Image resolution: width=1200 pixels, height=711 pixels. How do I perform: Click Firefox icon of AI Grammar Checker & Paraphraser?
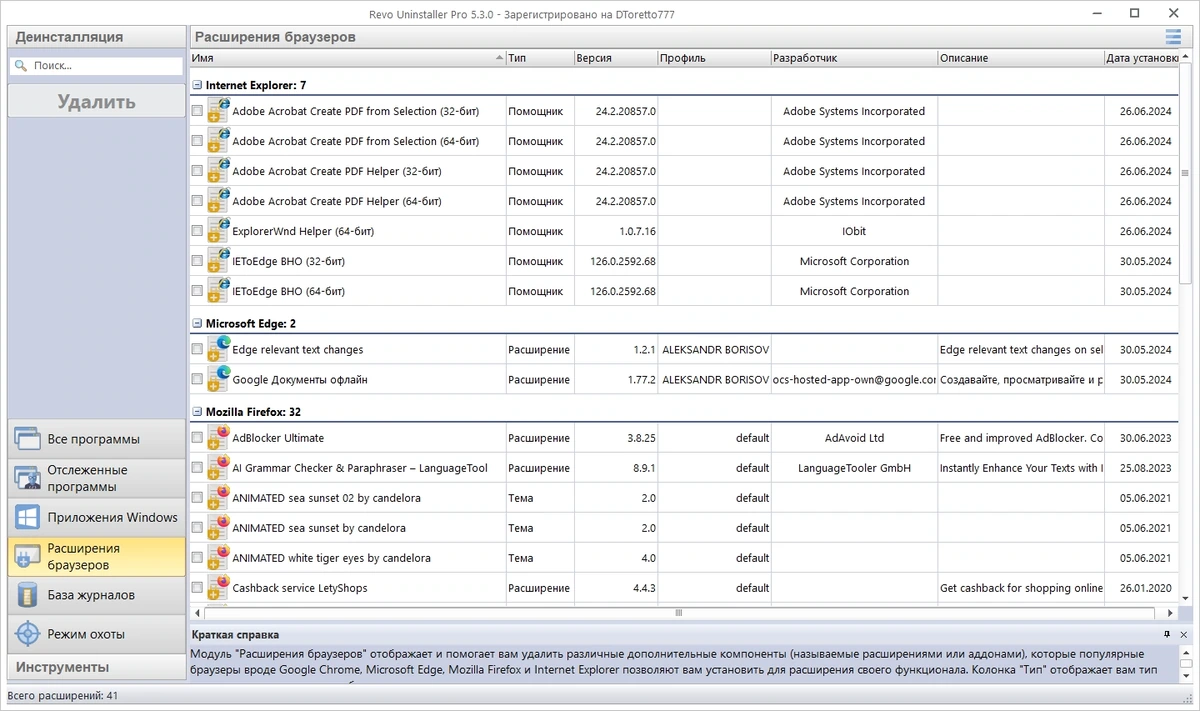click(x=219, y=468)
